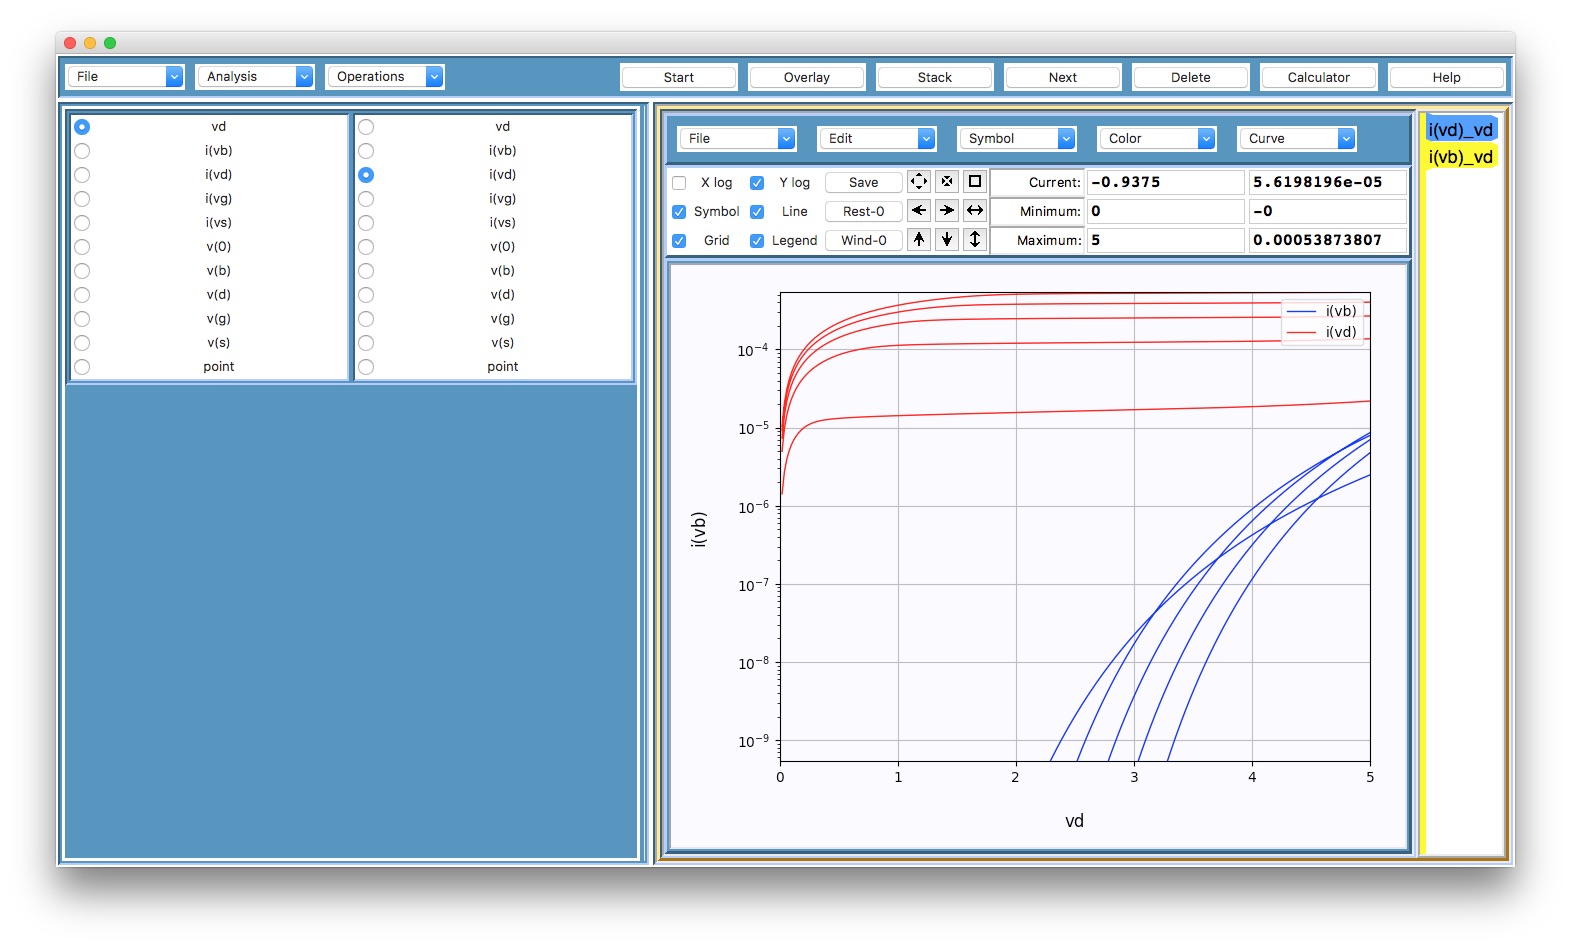Click the empty square zoom-box icon

click(x=974, y=182)
